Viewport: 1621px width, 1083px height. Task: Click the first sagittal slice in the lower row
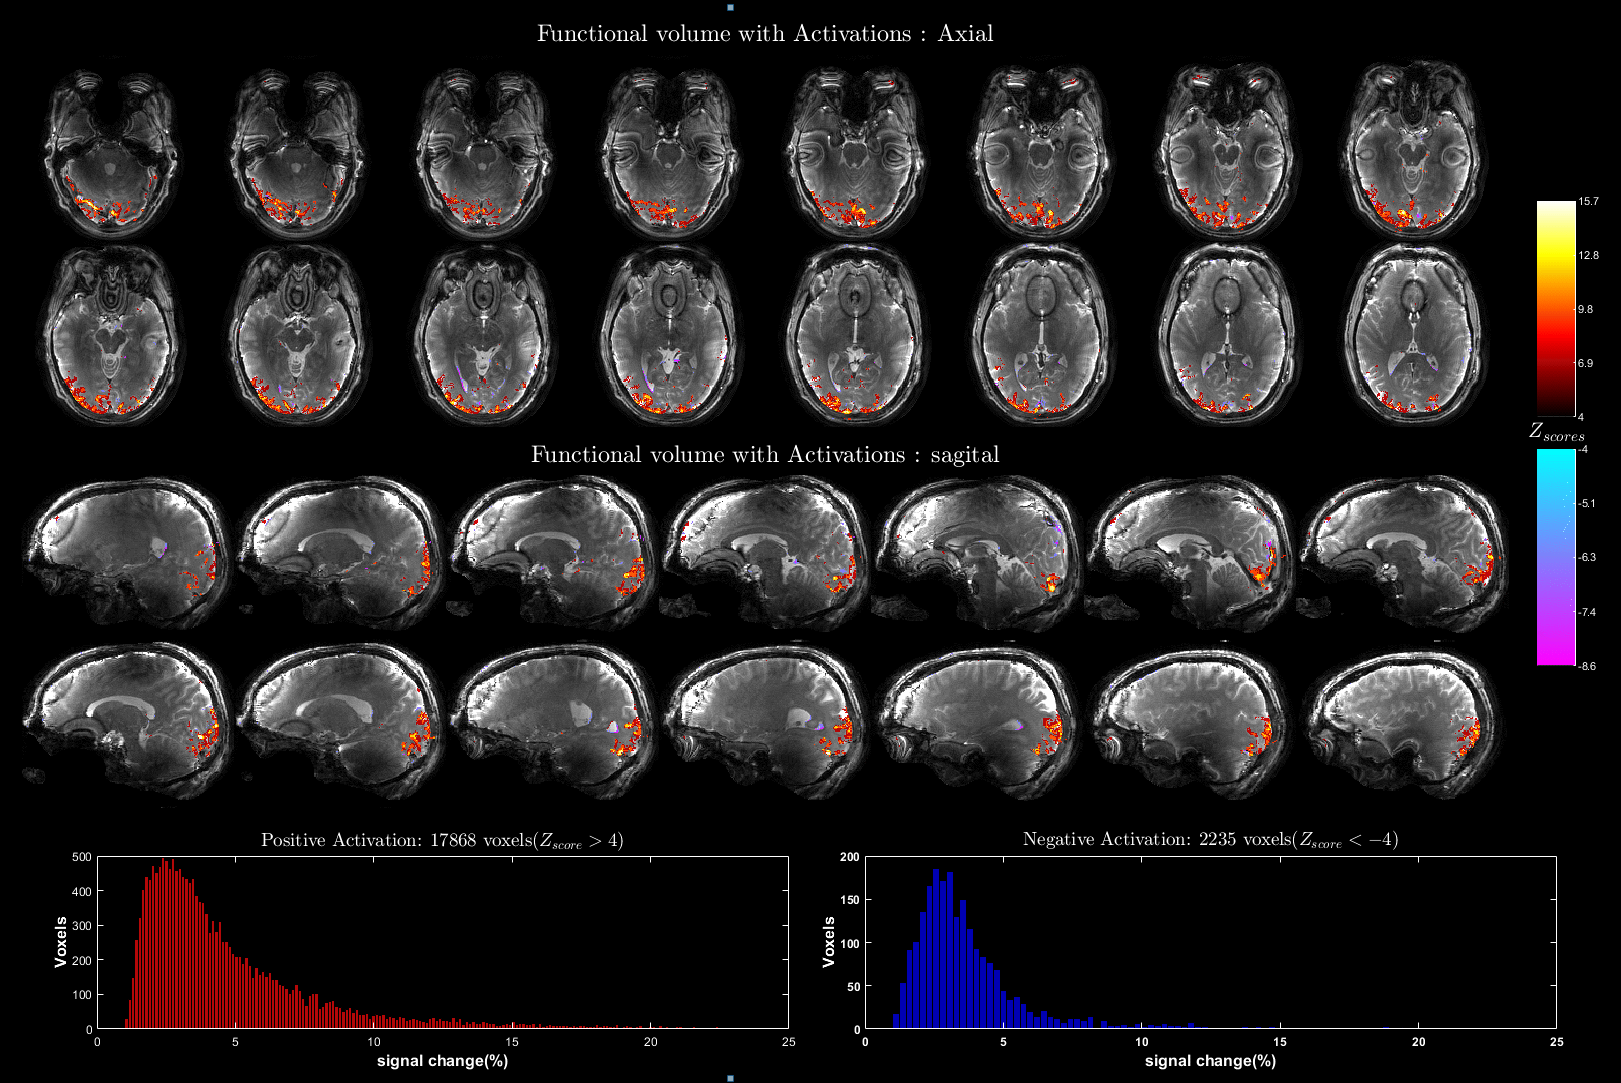tap(128, 722)
